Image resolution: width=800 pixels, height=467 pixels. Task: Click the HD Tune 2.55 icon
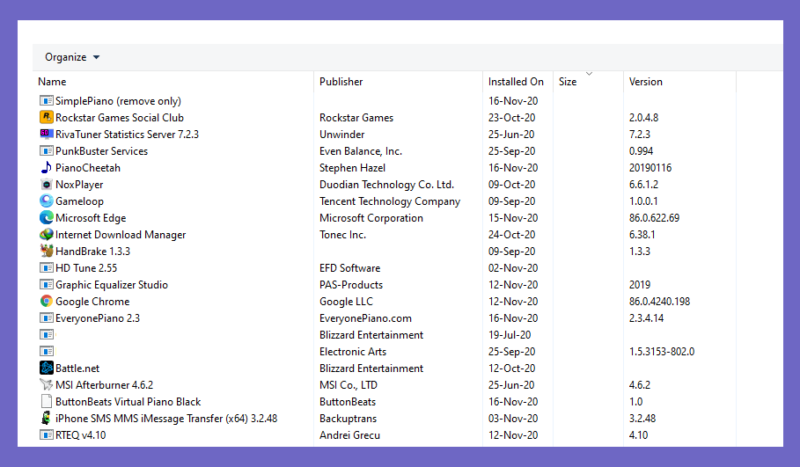coord(46,268)
